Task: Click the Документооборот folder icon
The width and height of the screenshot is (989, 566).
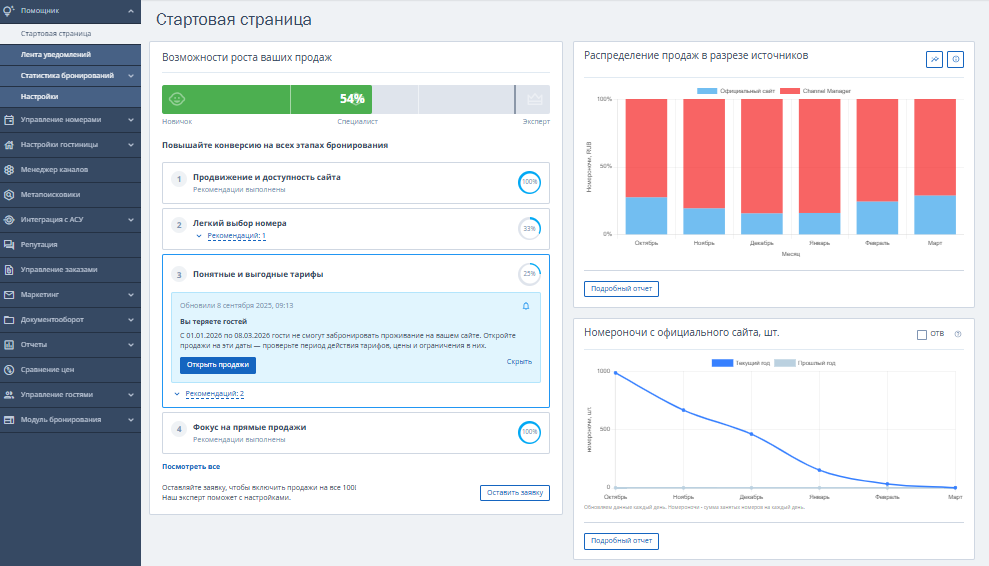Action: pyautogui.click(x=9, y=319)
